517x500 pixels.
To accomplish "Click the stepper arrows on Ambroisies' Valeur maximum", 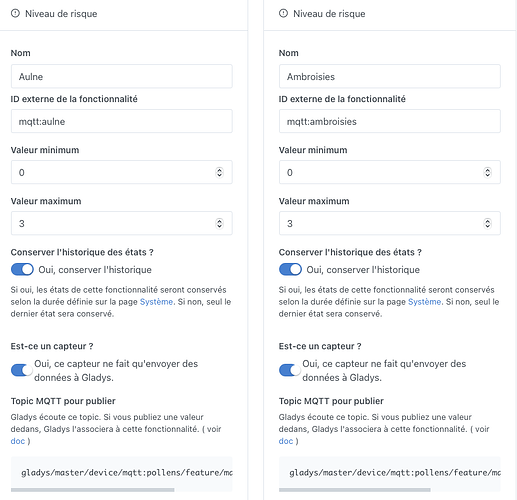I will click(x=487, y=223).
